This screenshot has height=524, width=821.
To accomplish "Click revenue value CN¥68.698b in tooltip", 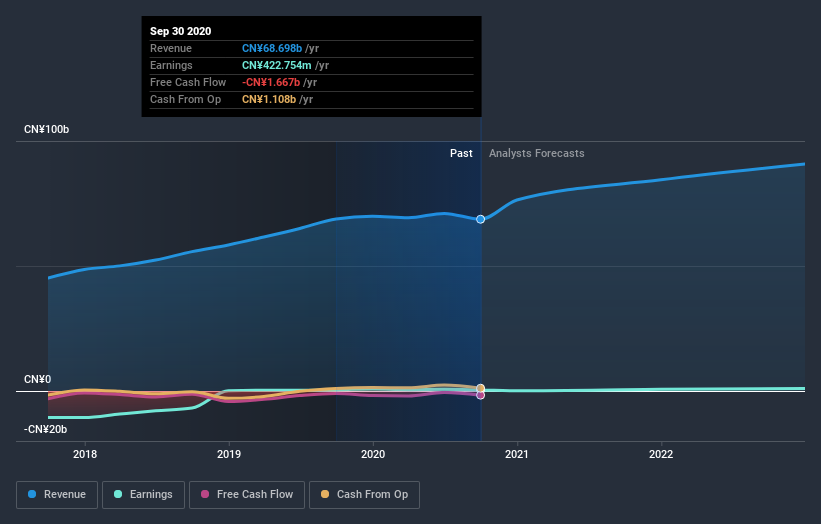I will [x=272, y=48].
